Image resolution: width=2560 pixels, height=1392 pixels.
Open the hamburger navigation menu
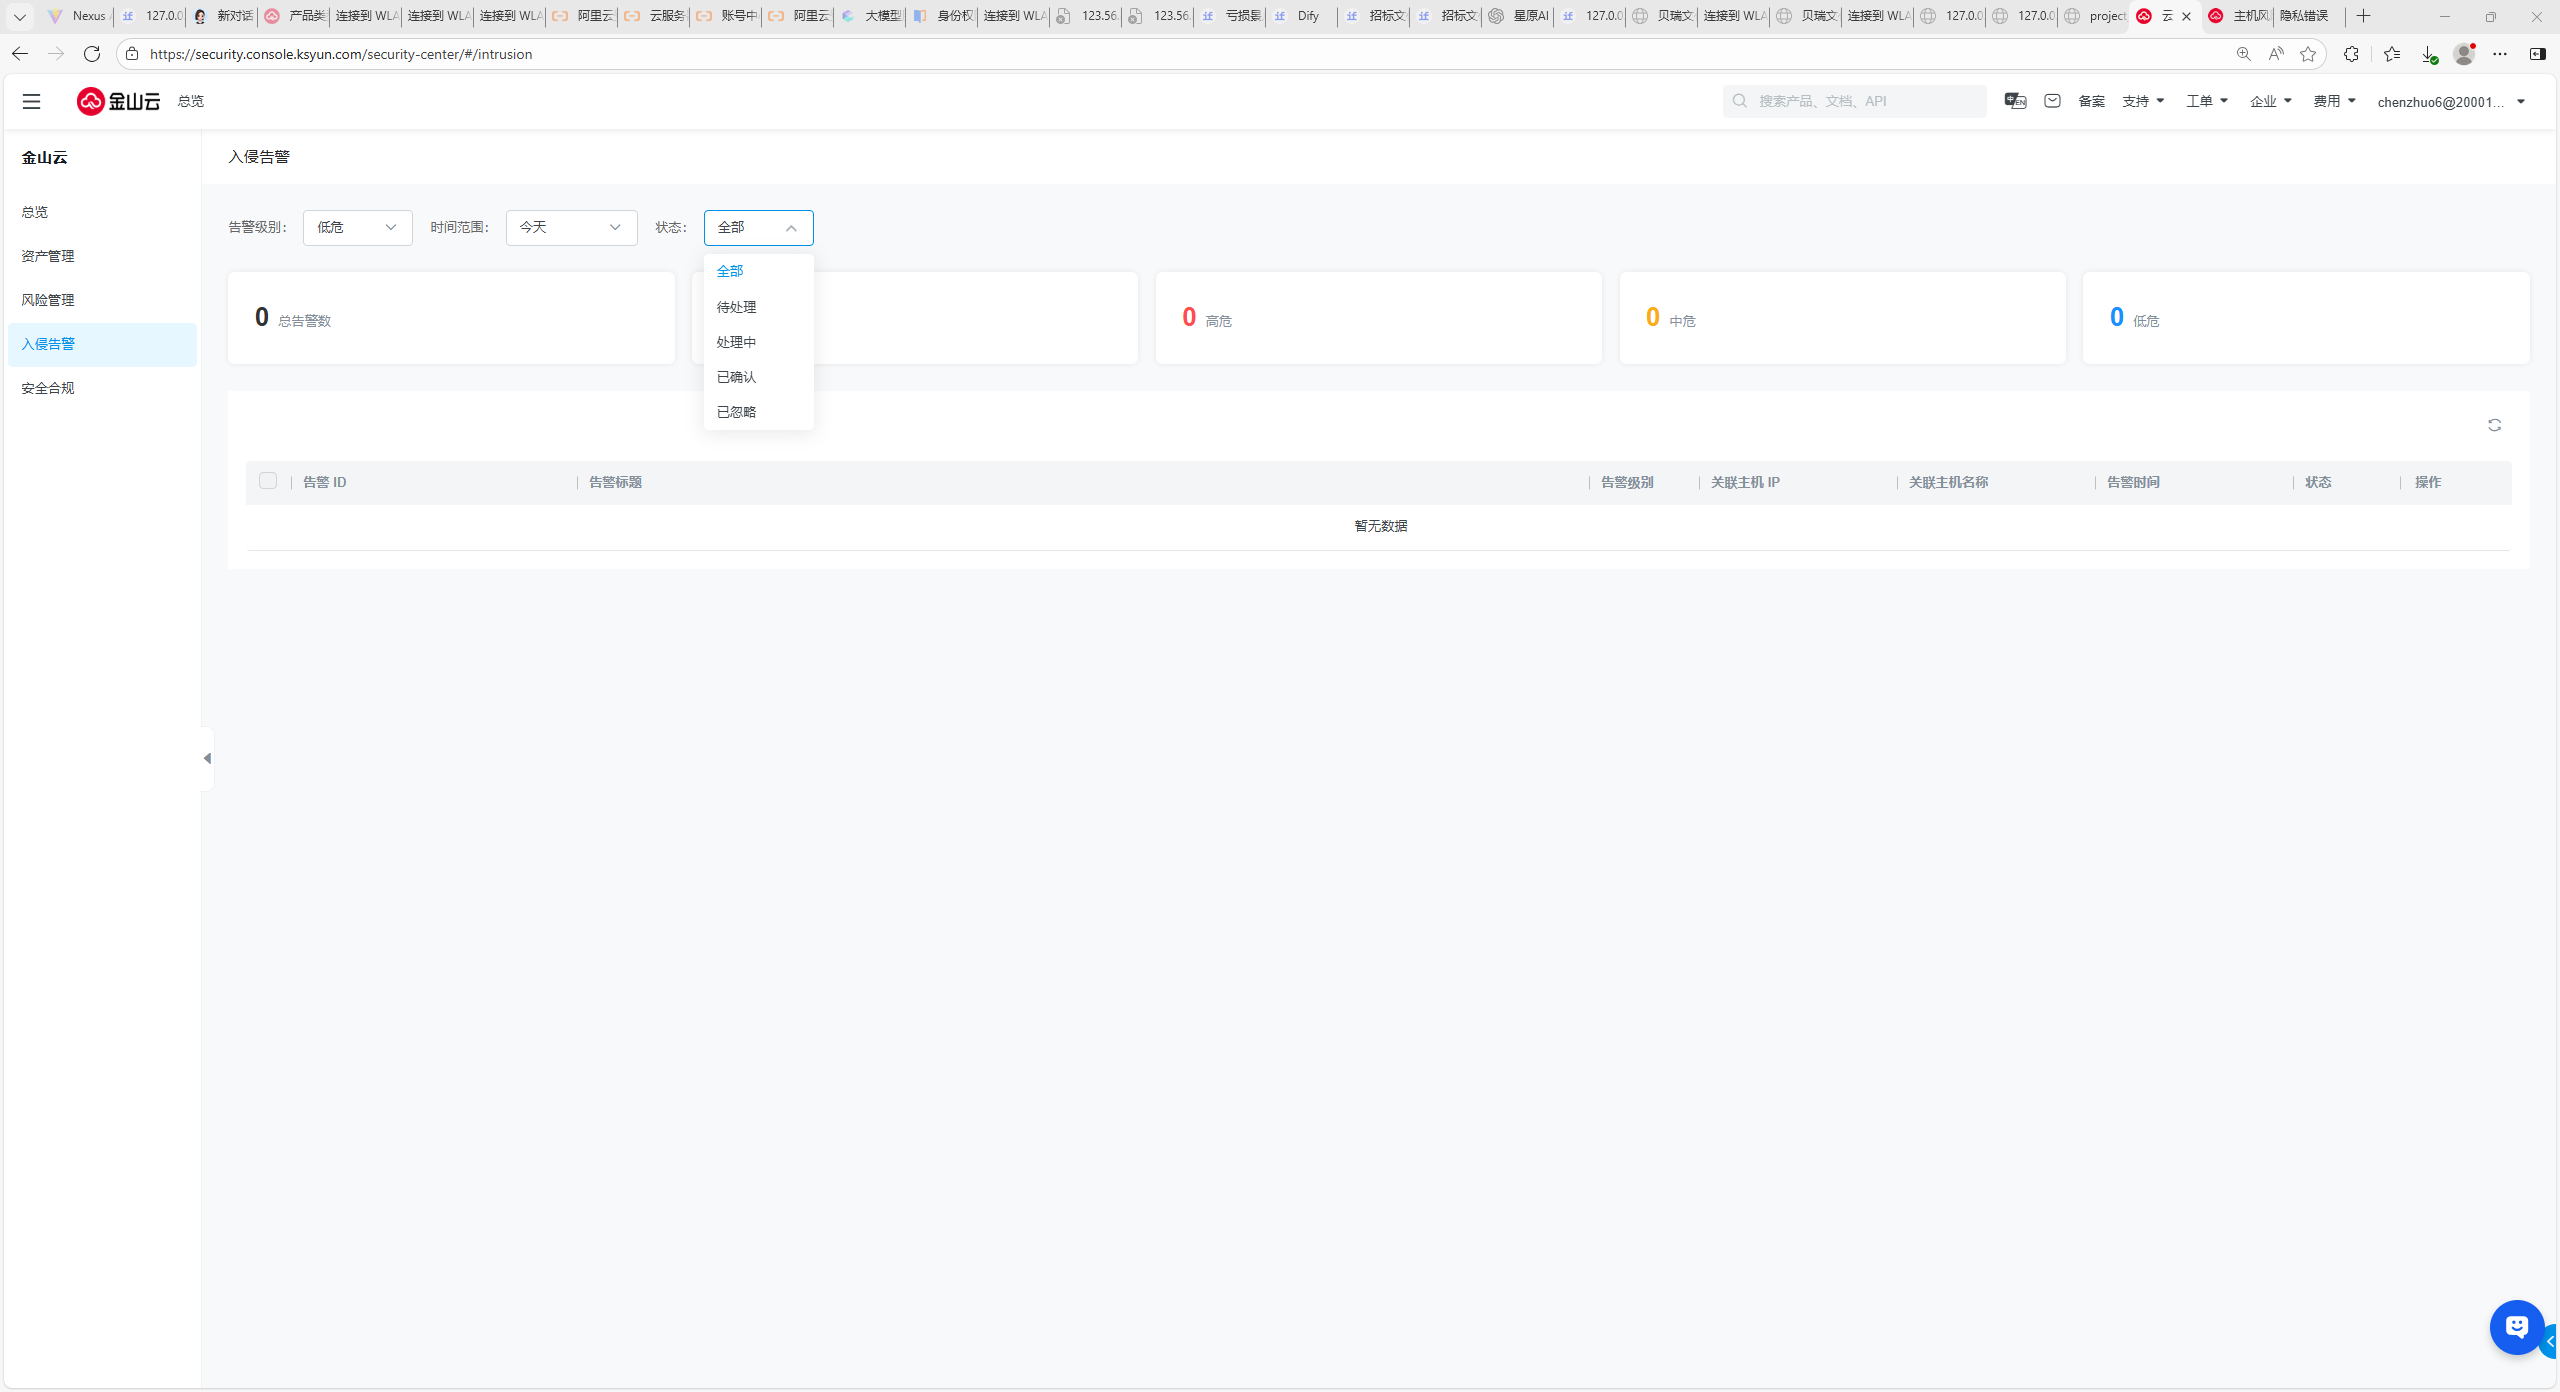click(31, 101)
